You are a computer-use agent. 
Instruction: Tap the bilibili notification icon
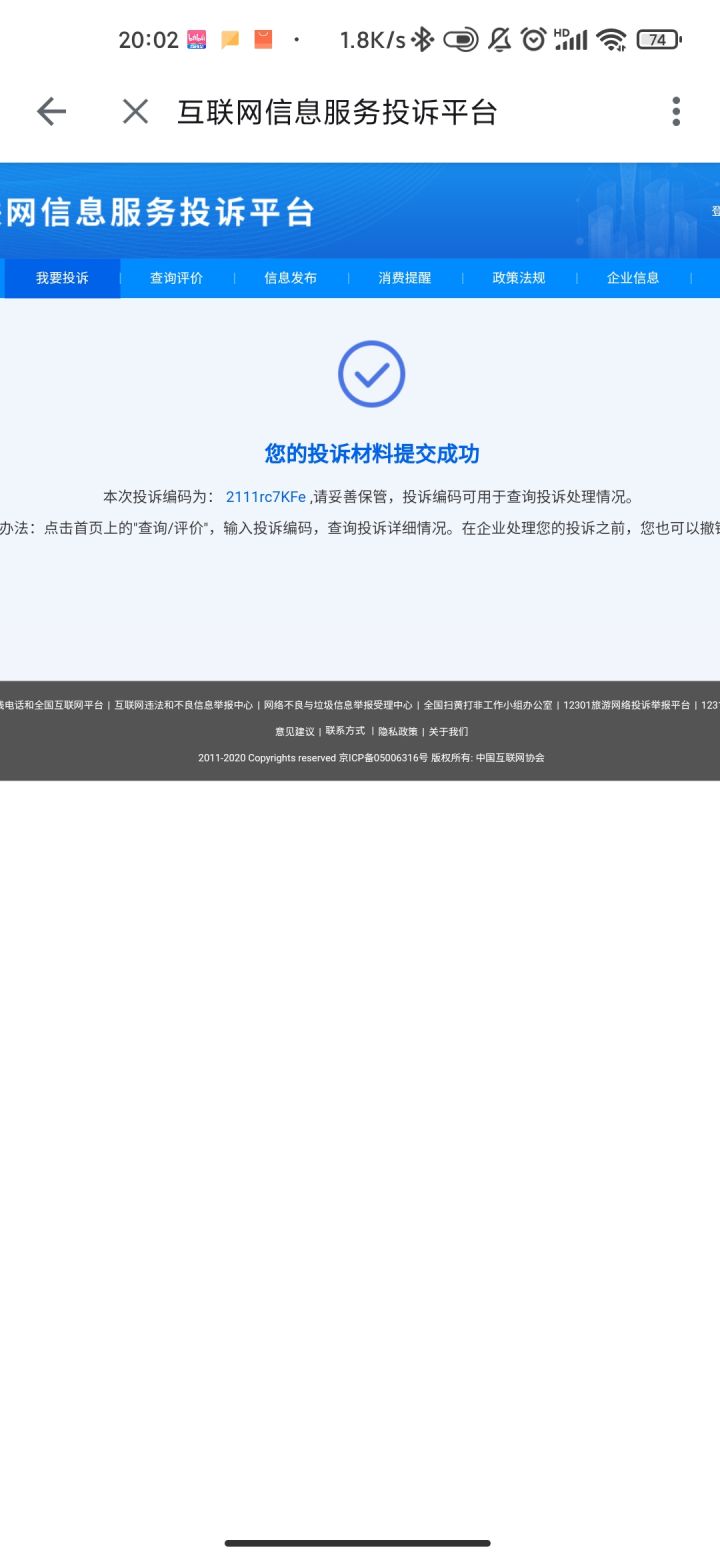tap(197, 40)
